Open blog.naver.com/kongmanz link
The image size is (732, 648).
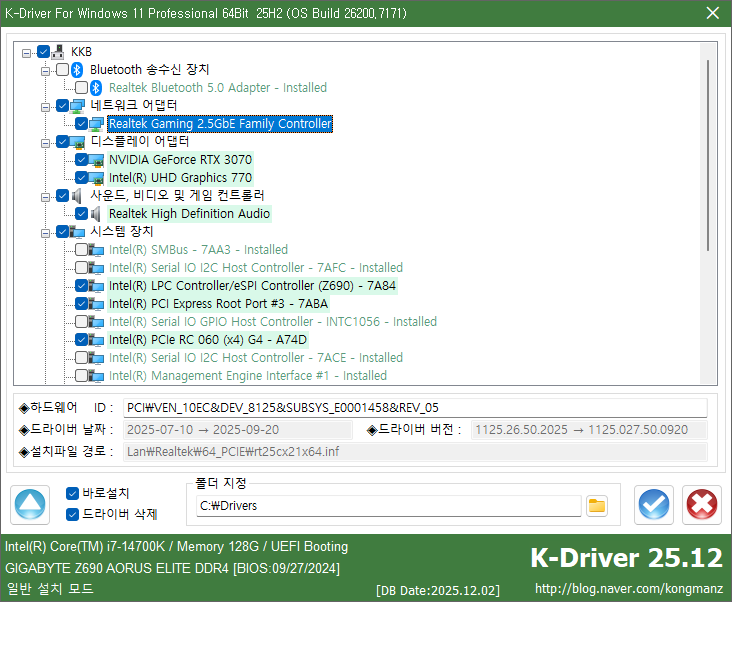629,589
